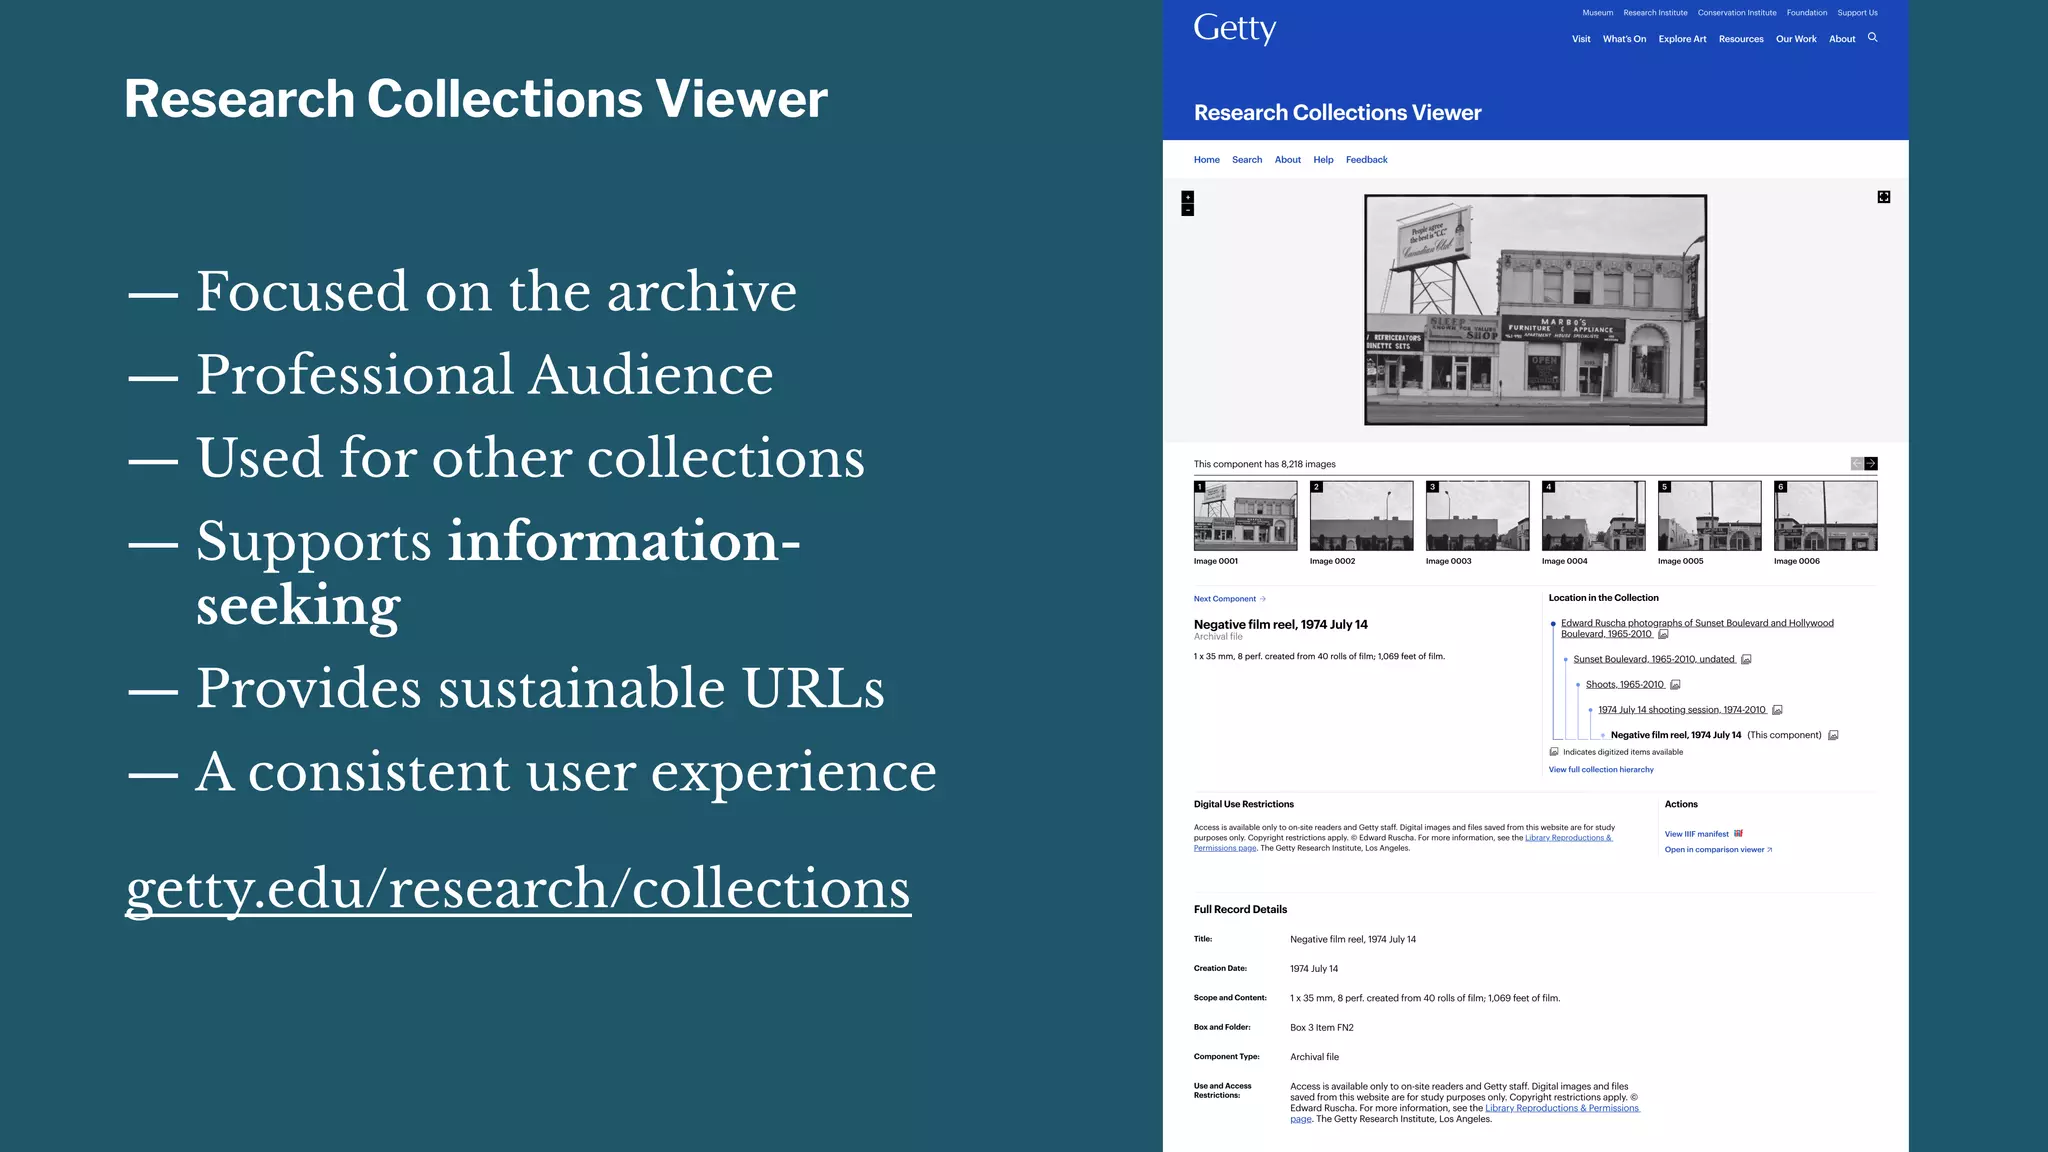This screenshot has width=2048, height=1152.
Task: Click the Getty logo
Action: pos(1235,29)
